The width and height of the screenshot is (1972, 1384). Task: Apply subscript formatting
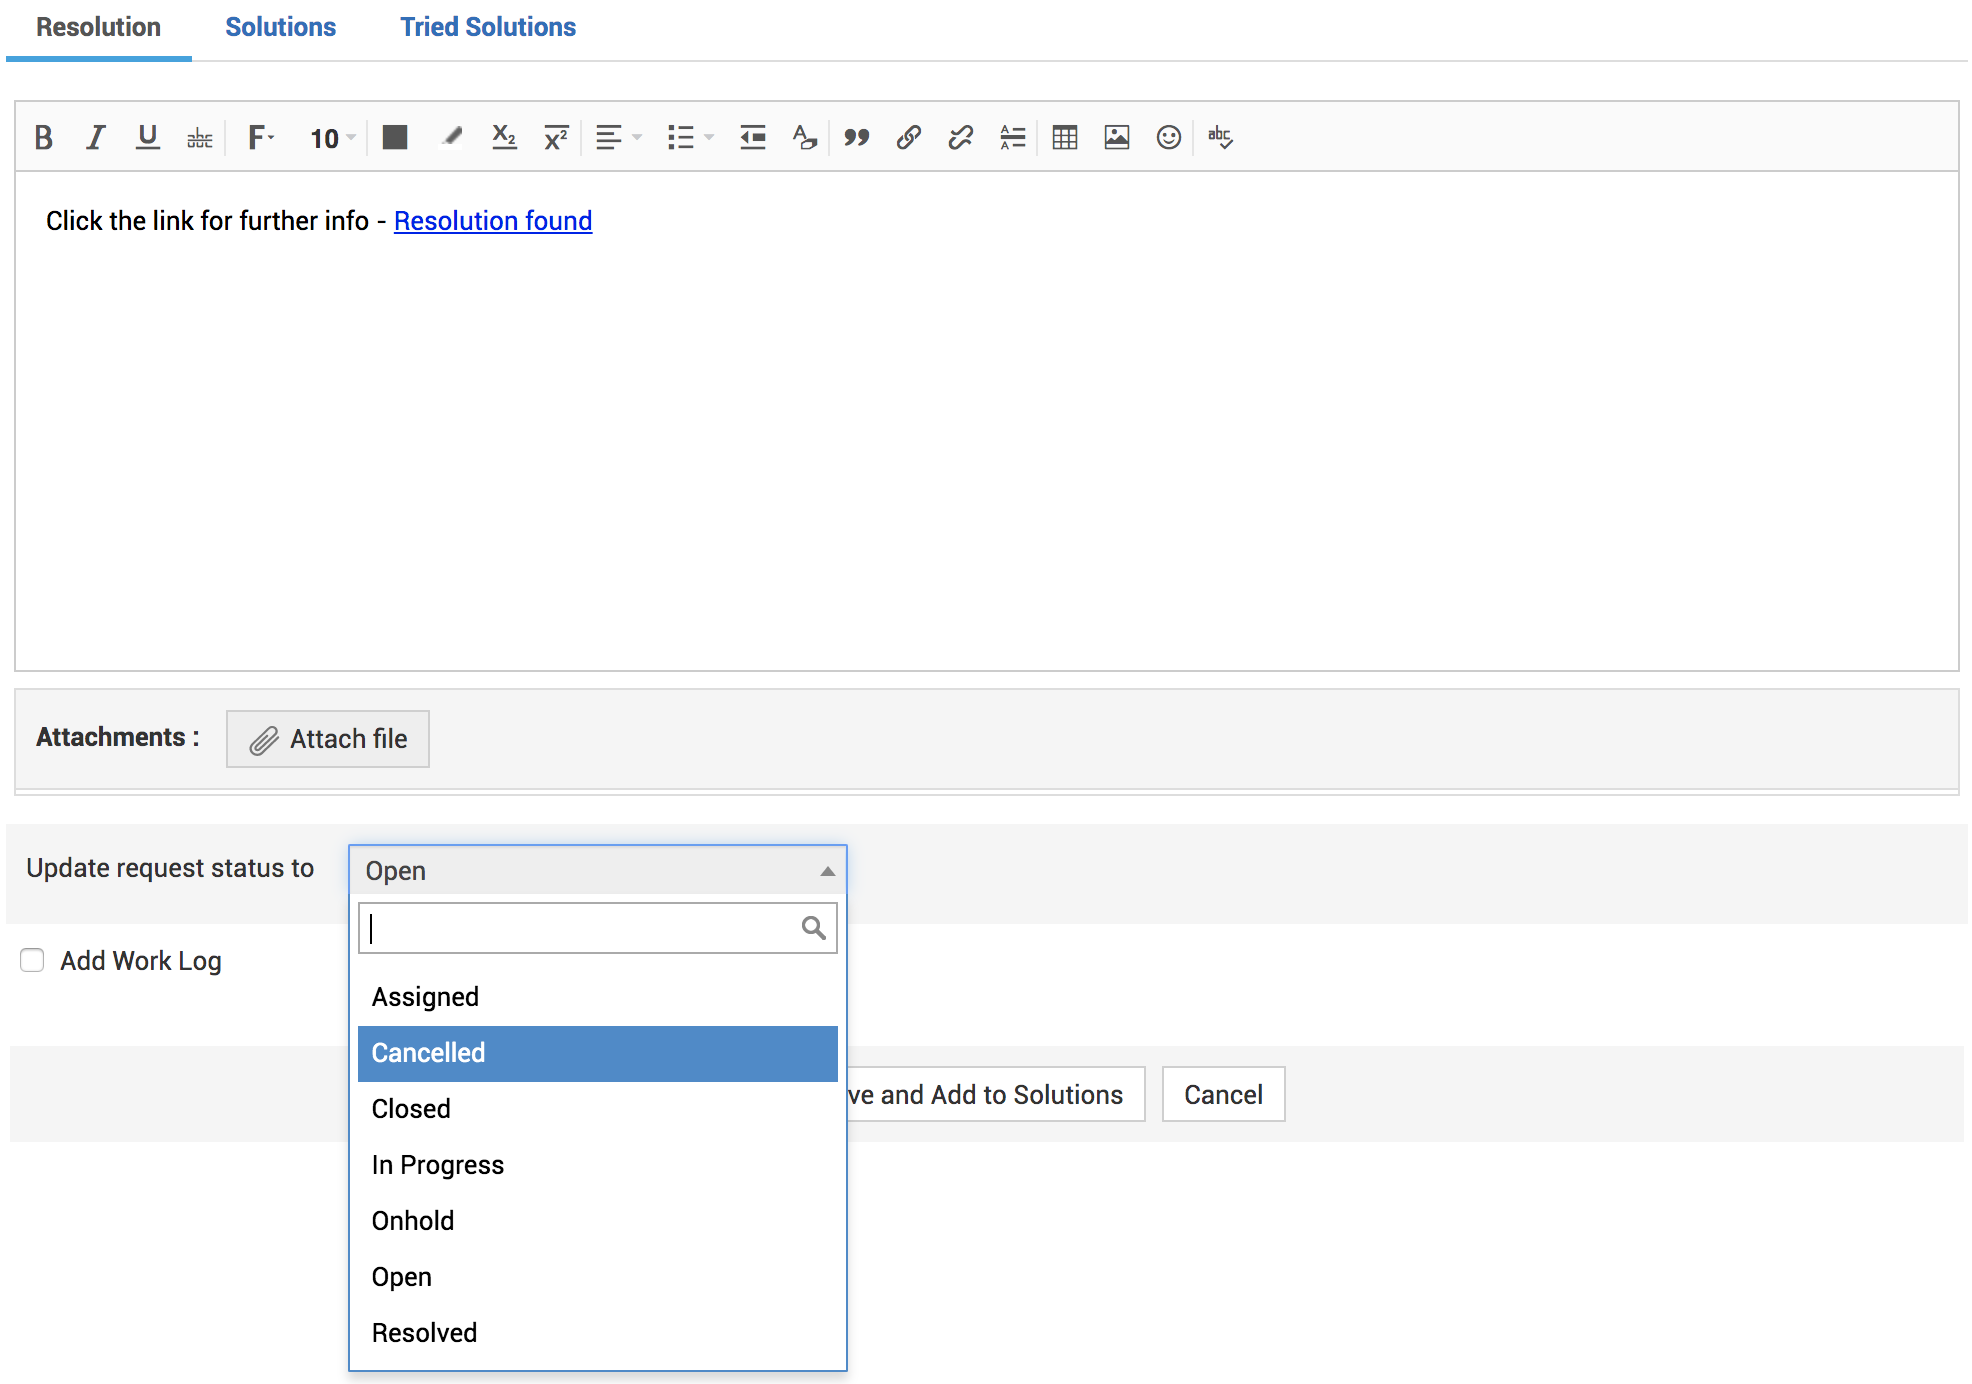pos(504,137)
